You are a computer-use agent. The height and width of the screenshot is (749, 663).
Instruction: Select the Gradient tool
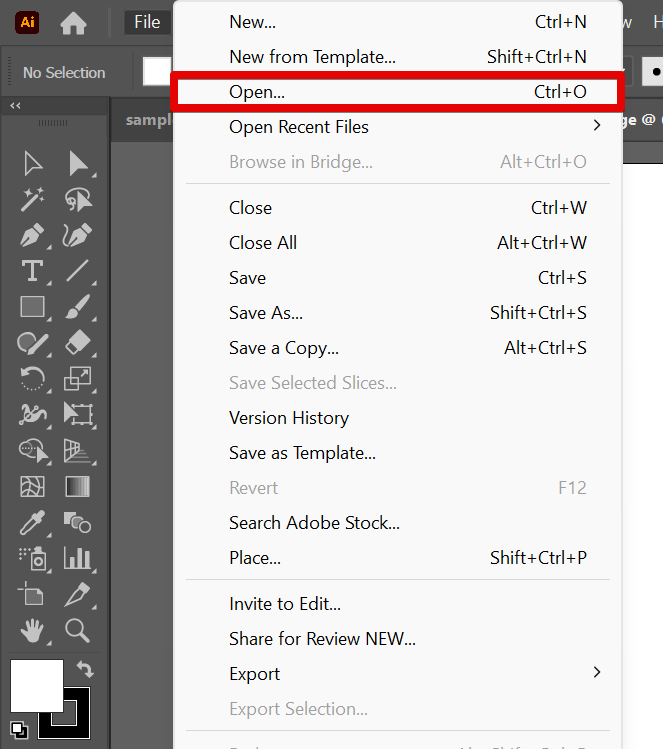(x=77, y=487)
